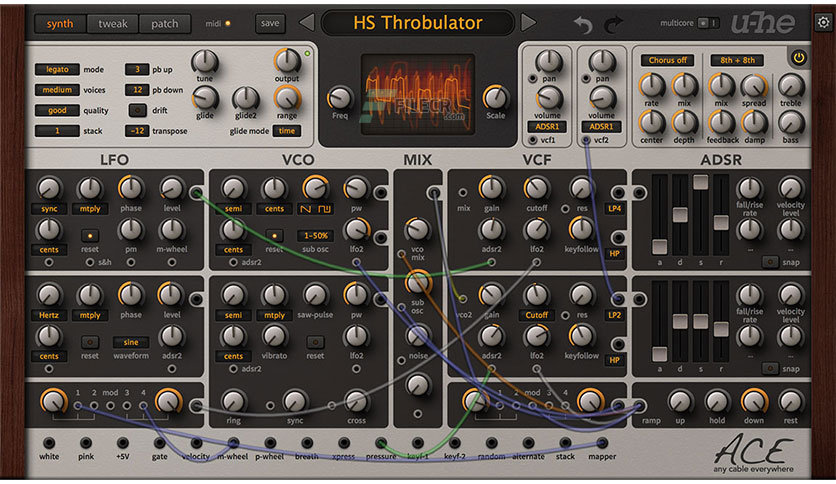Viewport: 836px width, 484px height.
Task: Open the glide mode time selector
Action: (x=287, y=131)
